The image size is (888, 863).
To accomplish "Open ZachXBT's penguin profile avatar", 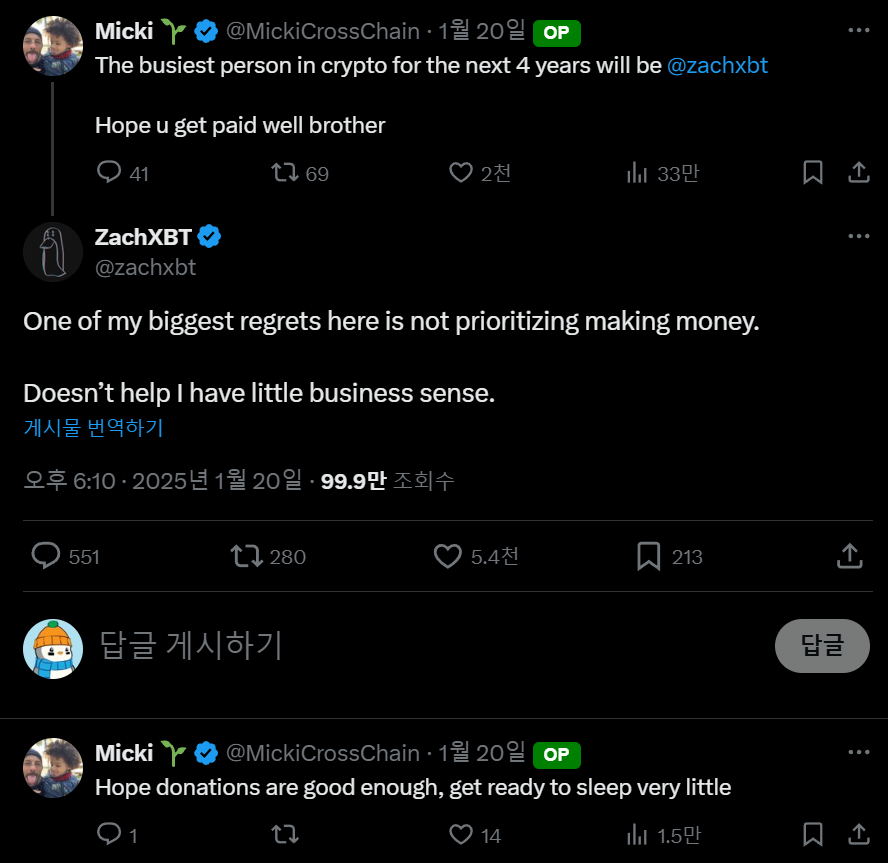I will (52, 251).
